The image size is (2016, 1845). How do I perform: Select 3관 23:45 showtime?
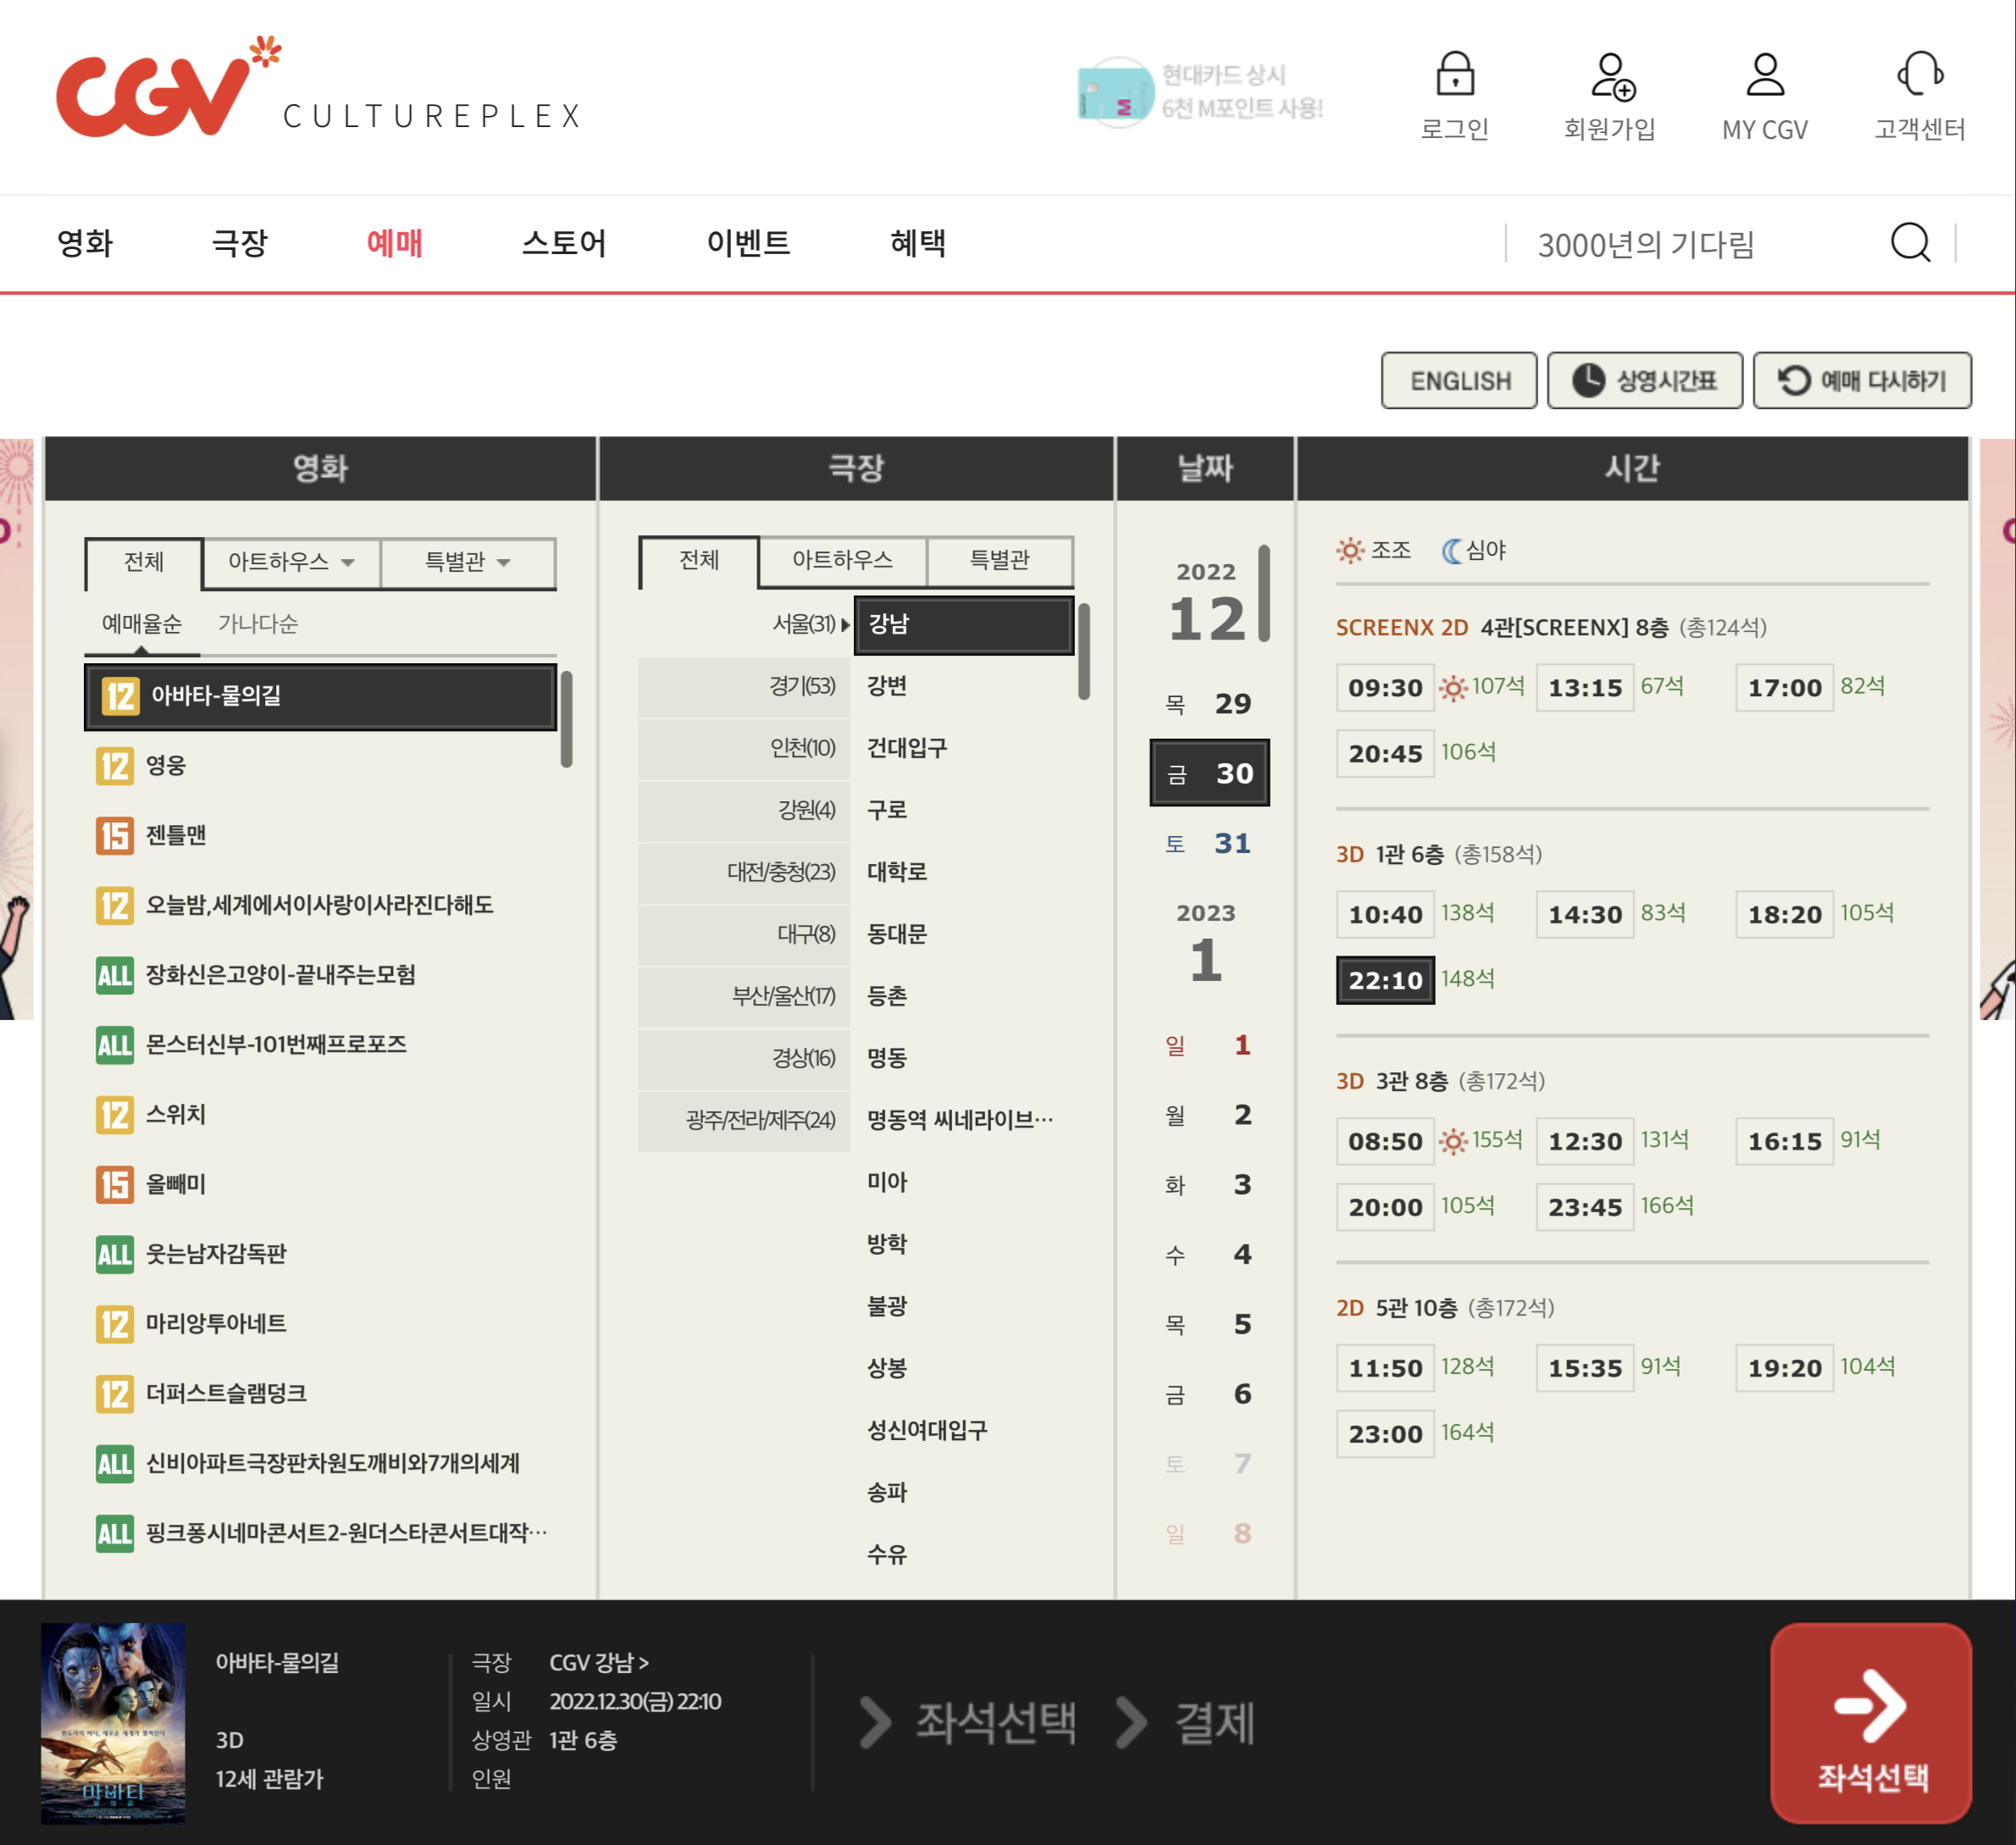[x=1585, y=1208]
